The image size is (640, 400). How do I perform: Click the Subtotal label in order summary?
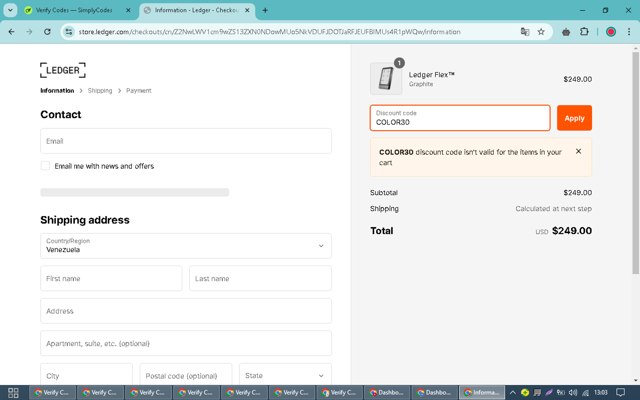click(x=384, y=193)
